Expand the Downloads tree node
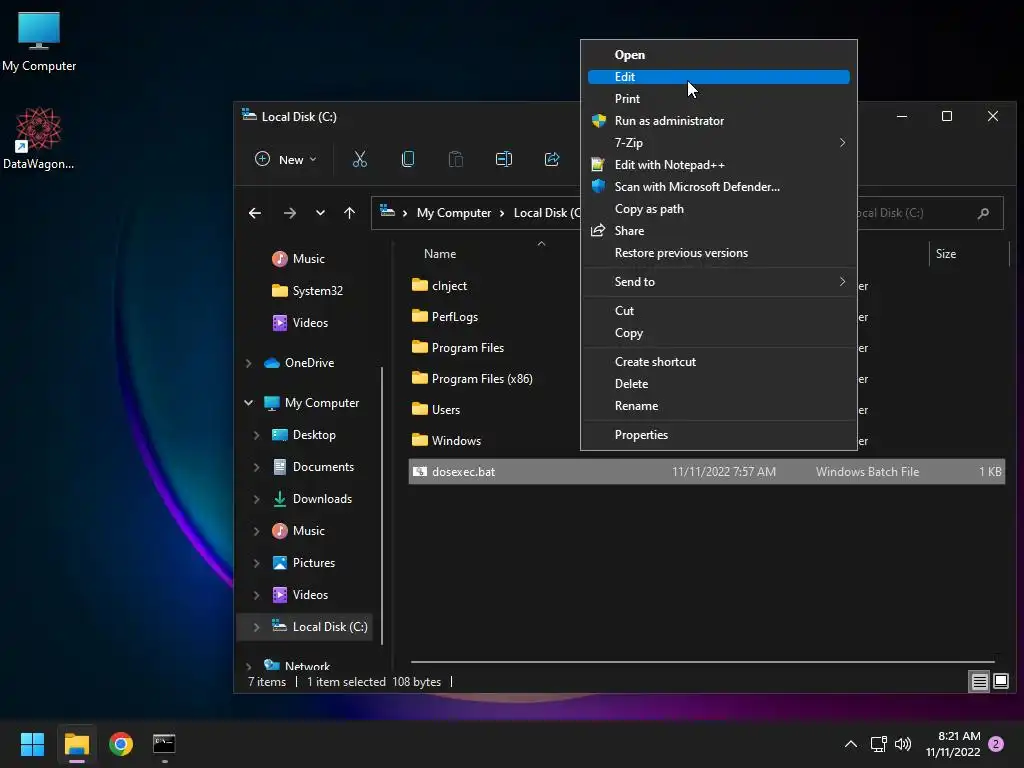This screenshot has width=1024, height=768. click(x=257, y=499)
